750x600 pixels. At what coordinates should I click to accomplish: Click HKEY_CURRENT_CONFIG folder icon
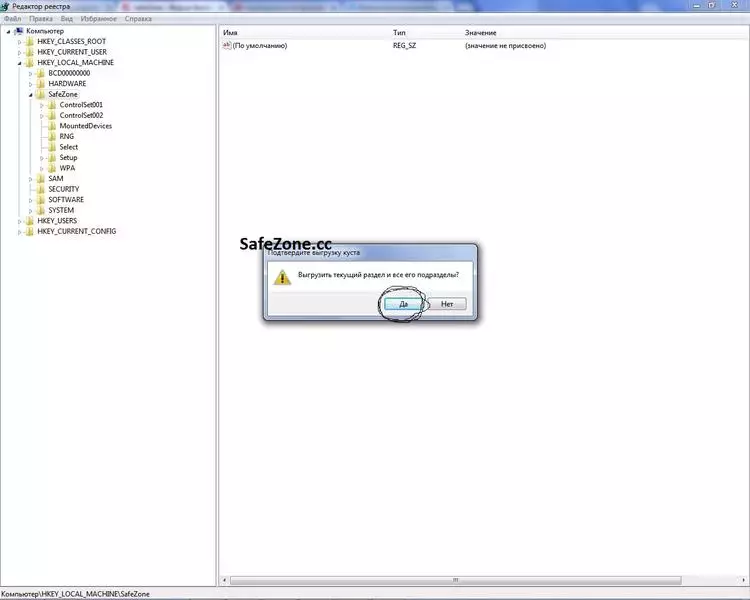point(30,231)
